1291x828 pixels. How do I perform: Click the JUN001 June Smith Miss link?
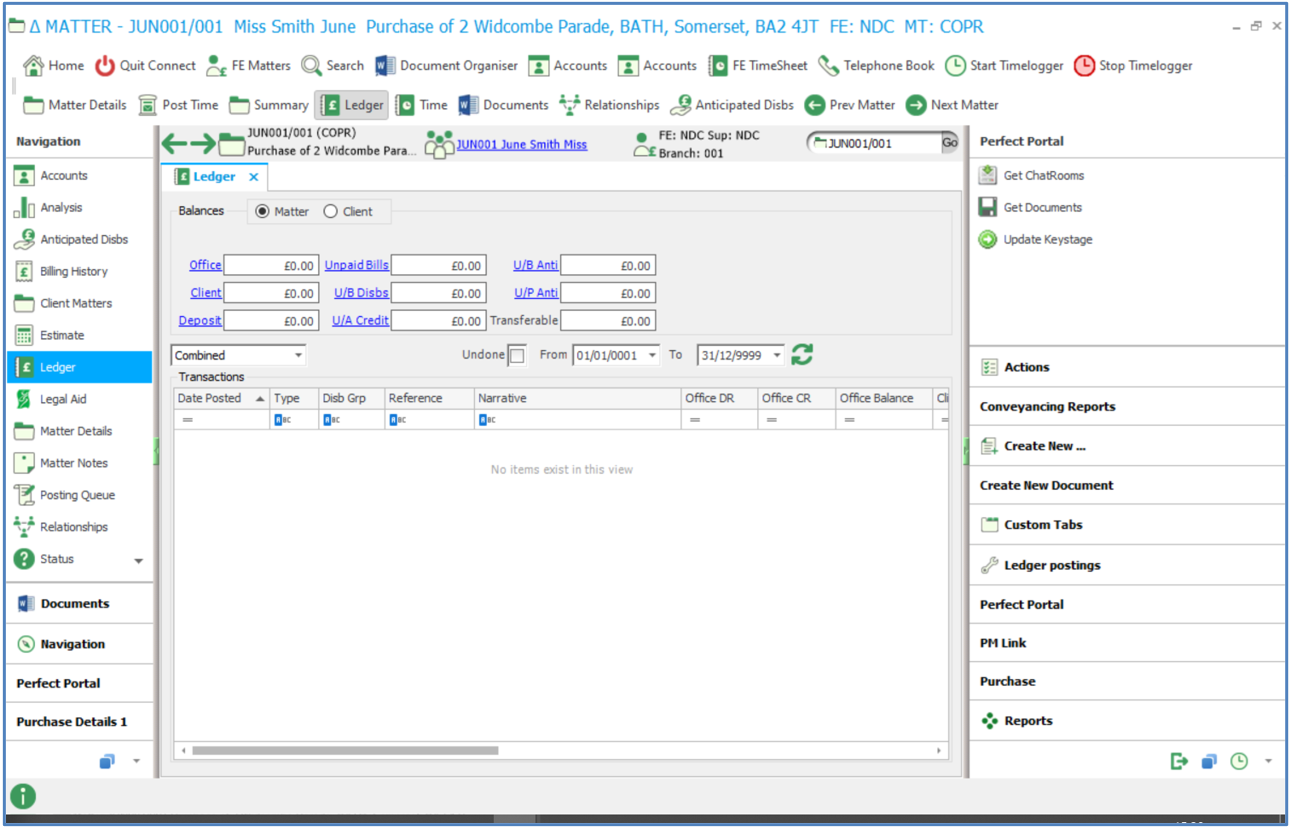(x=521, y=145)
